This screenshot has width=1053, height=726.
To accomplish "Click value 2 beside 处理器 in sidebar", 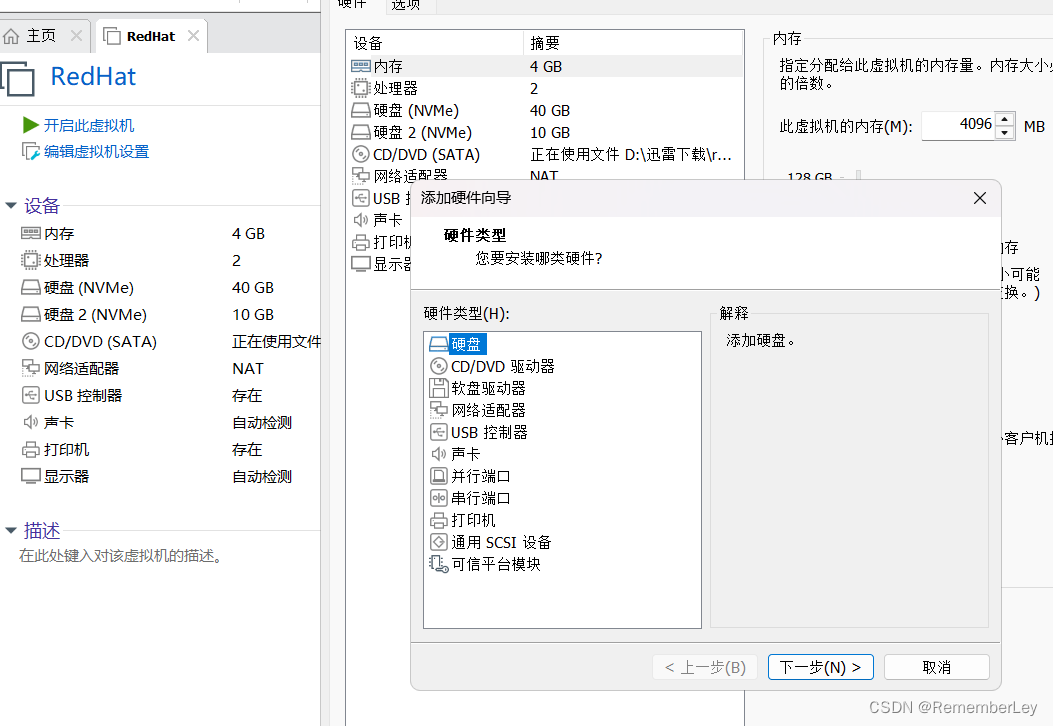I will click(236, 261).
